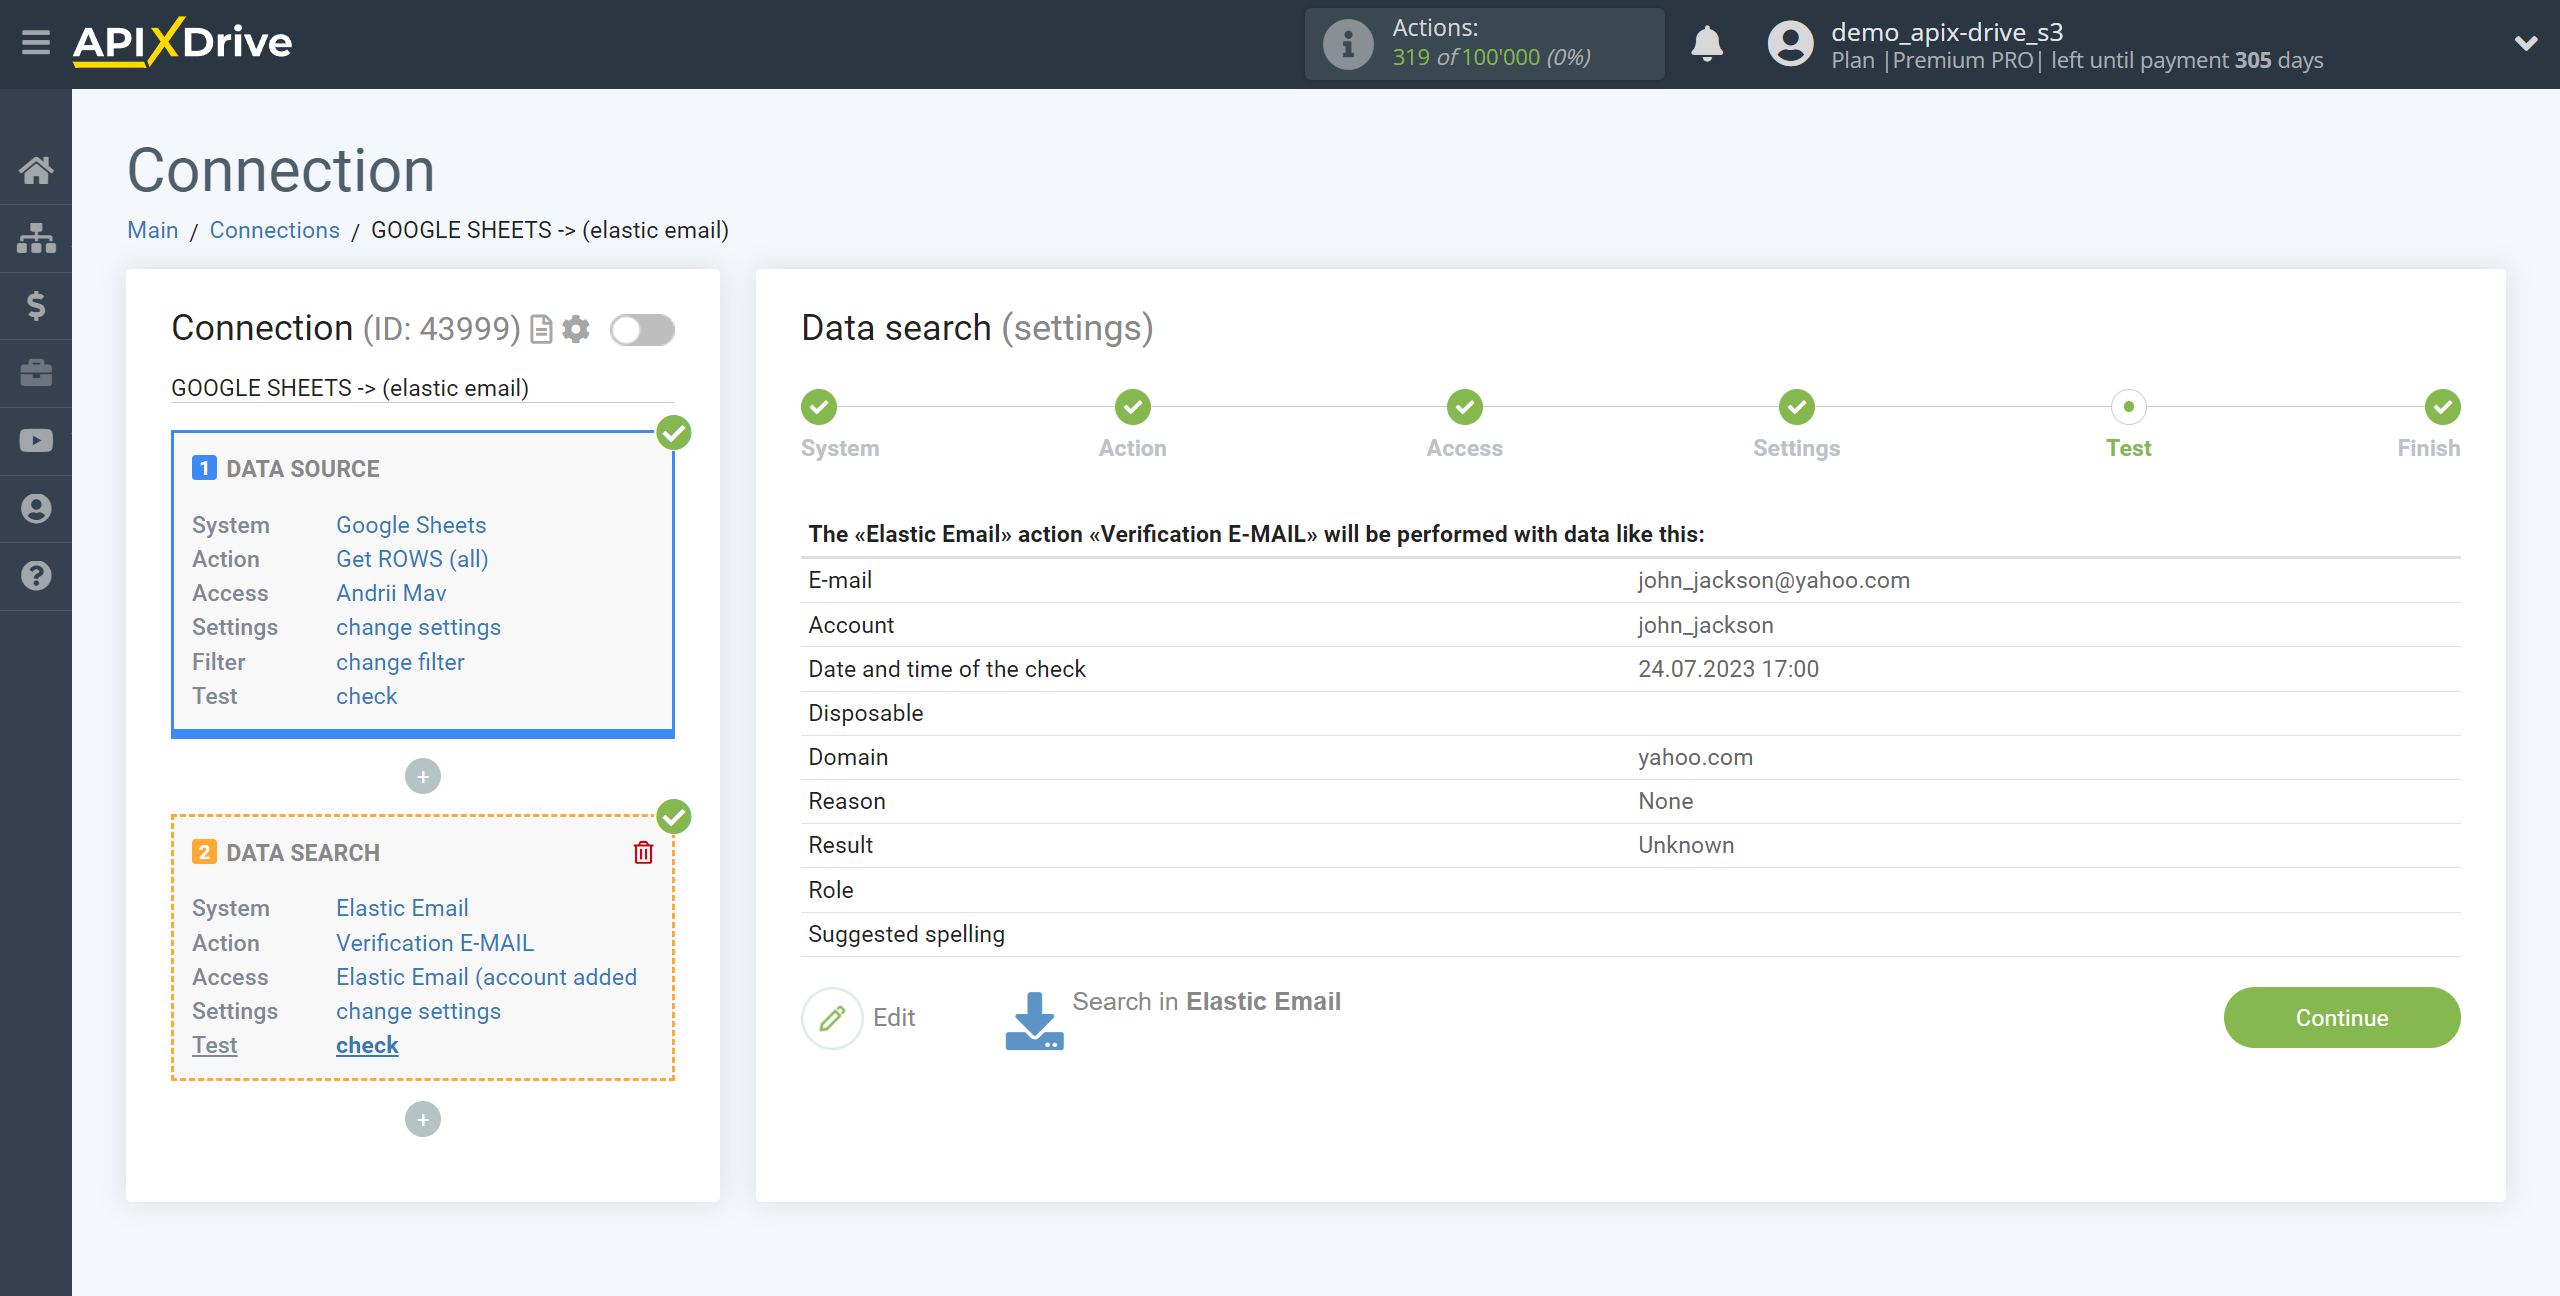Click the Get ROWS (all) link
Image resolution: width=2560 pixels, height=1296 pixels.
pos(412,559)
